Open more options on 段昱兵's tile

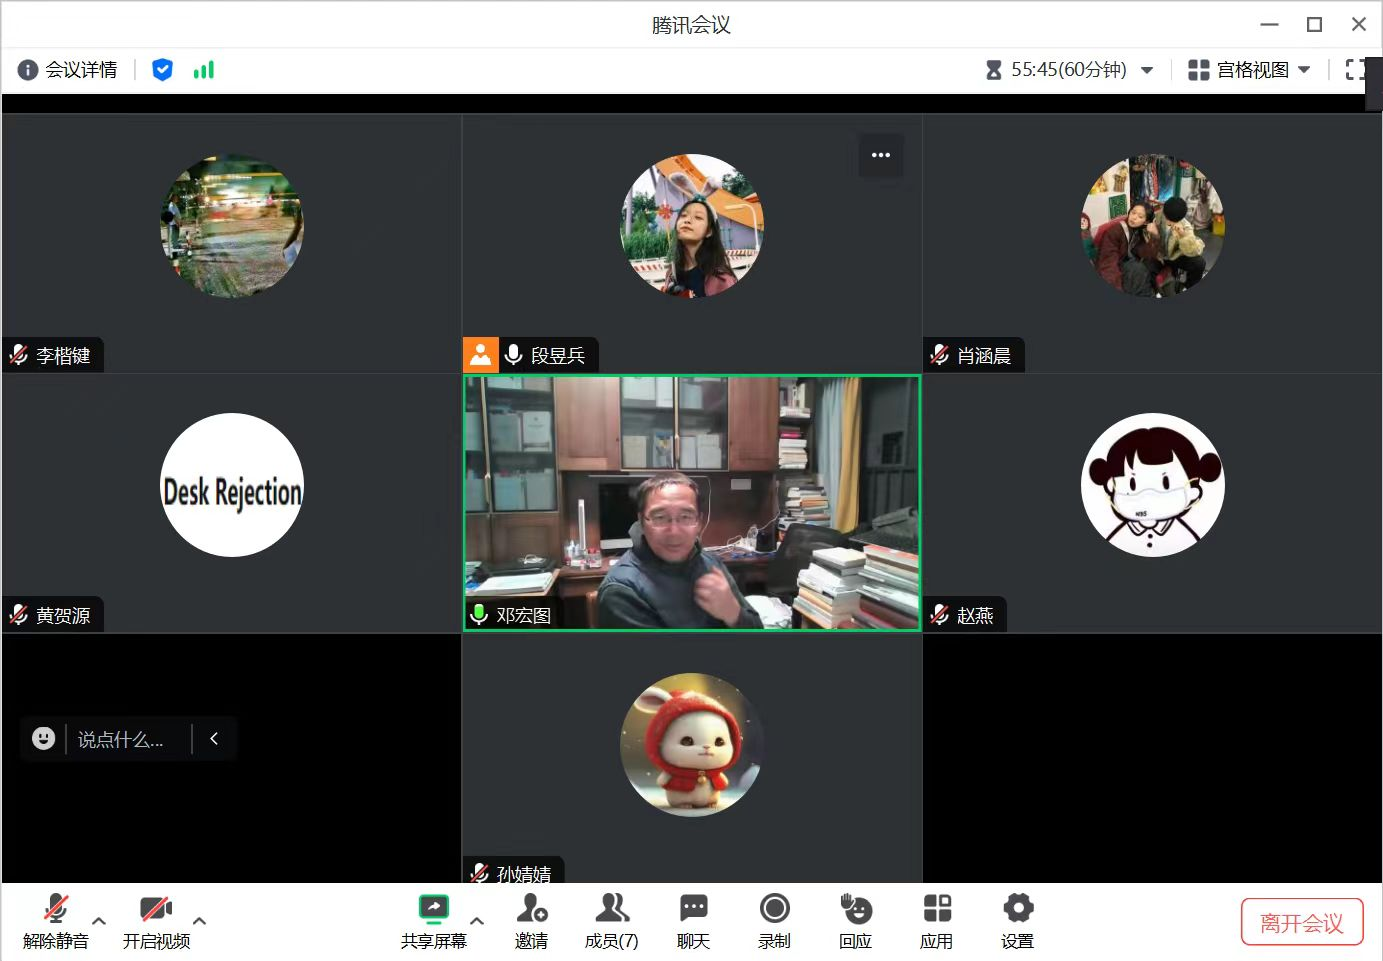881,155
